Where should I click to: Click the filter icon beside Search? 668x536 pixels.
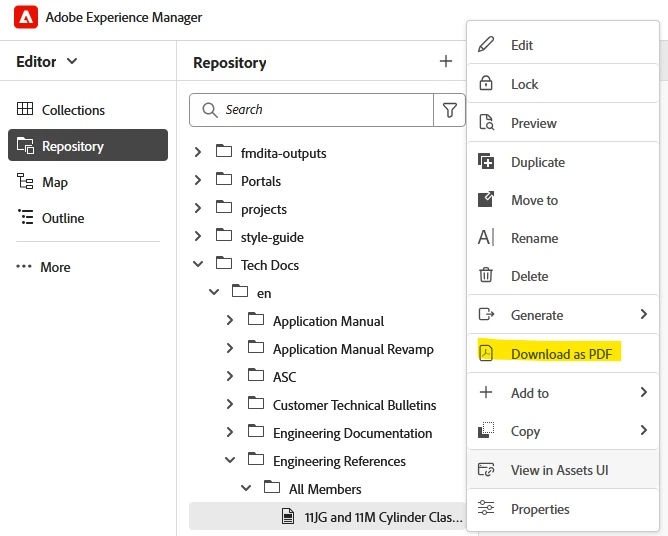click(449, 110)
